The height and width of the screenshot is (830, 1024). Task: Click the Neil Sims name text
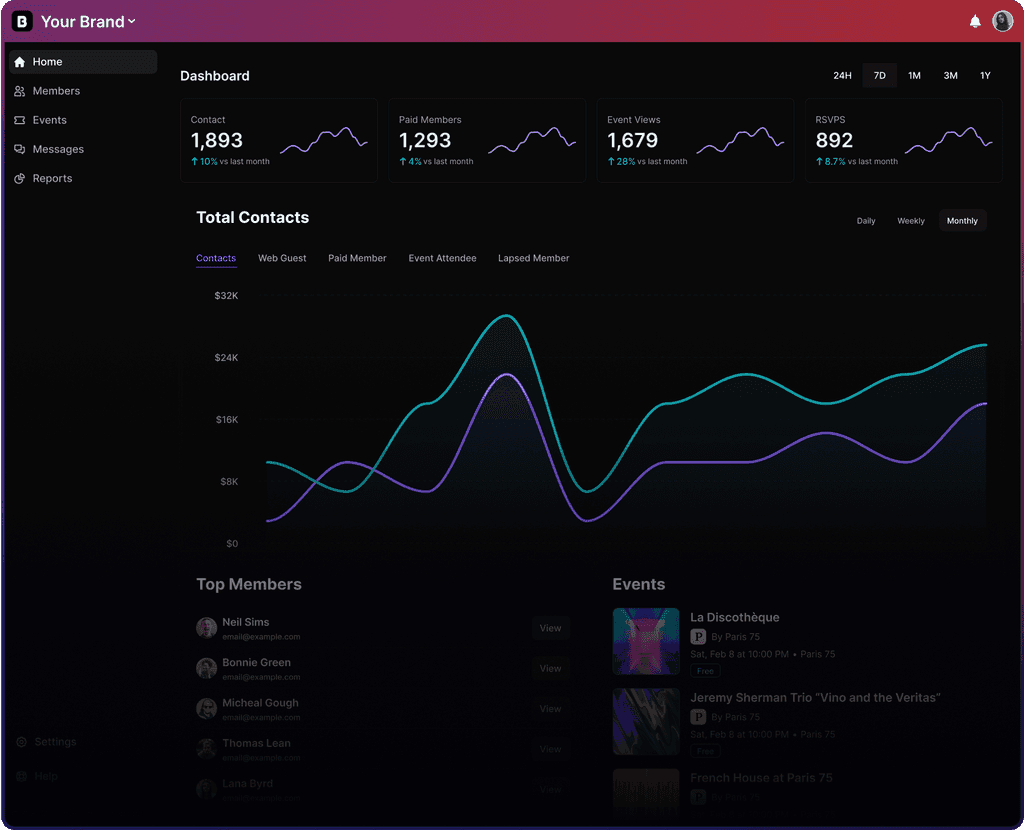pos(246,622)
